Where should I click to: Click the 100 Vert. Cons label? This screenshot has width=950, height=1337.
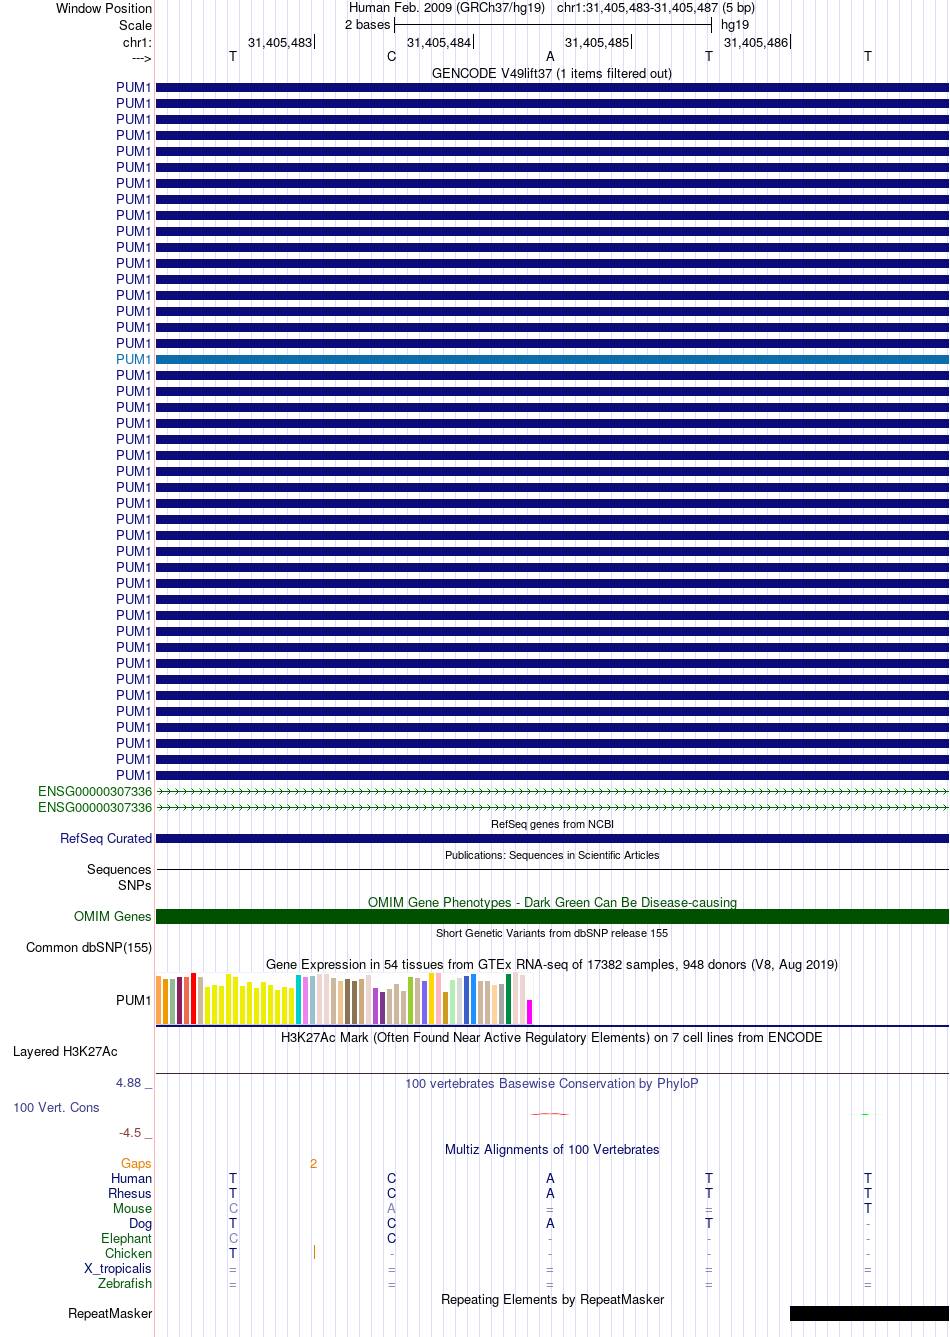56,1107
